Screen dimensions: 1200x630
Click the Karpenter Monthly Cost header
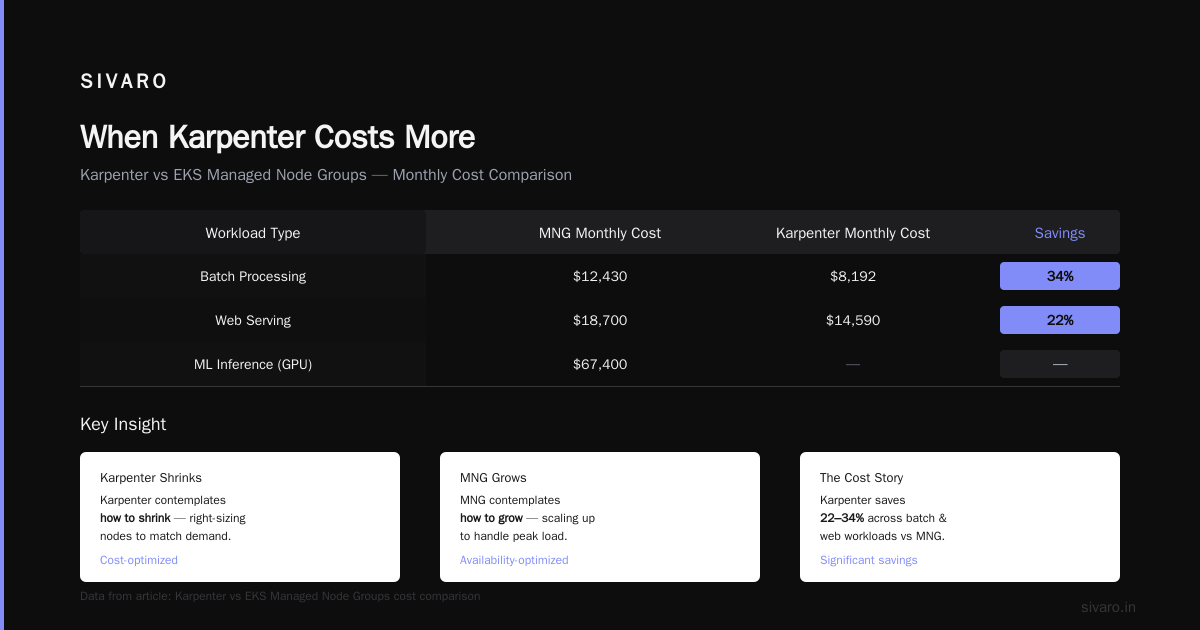tap(853, 233)
